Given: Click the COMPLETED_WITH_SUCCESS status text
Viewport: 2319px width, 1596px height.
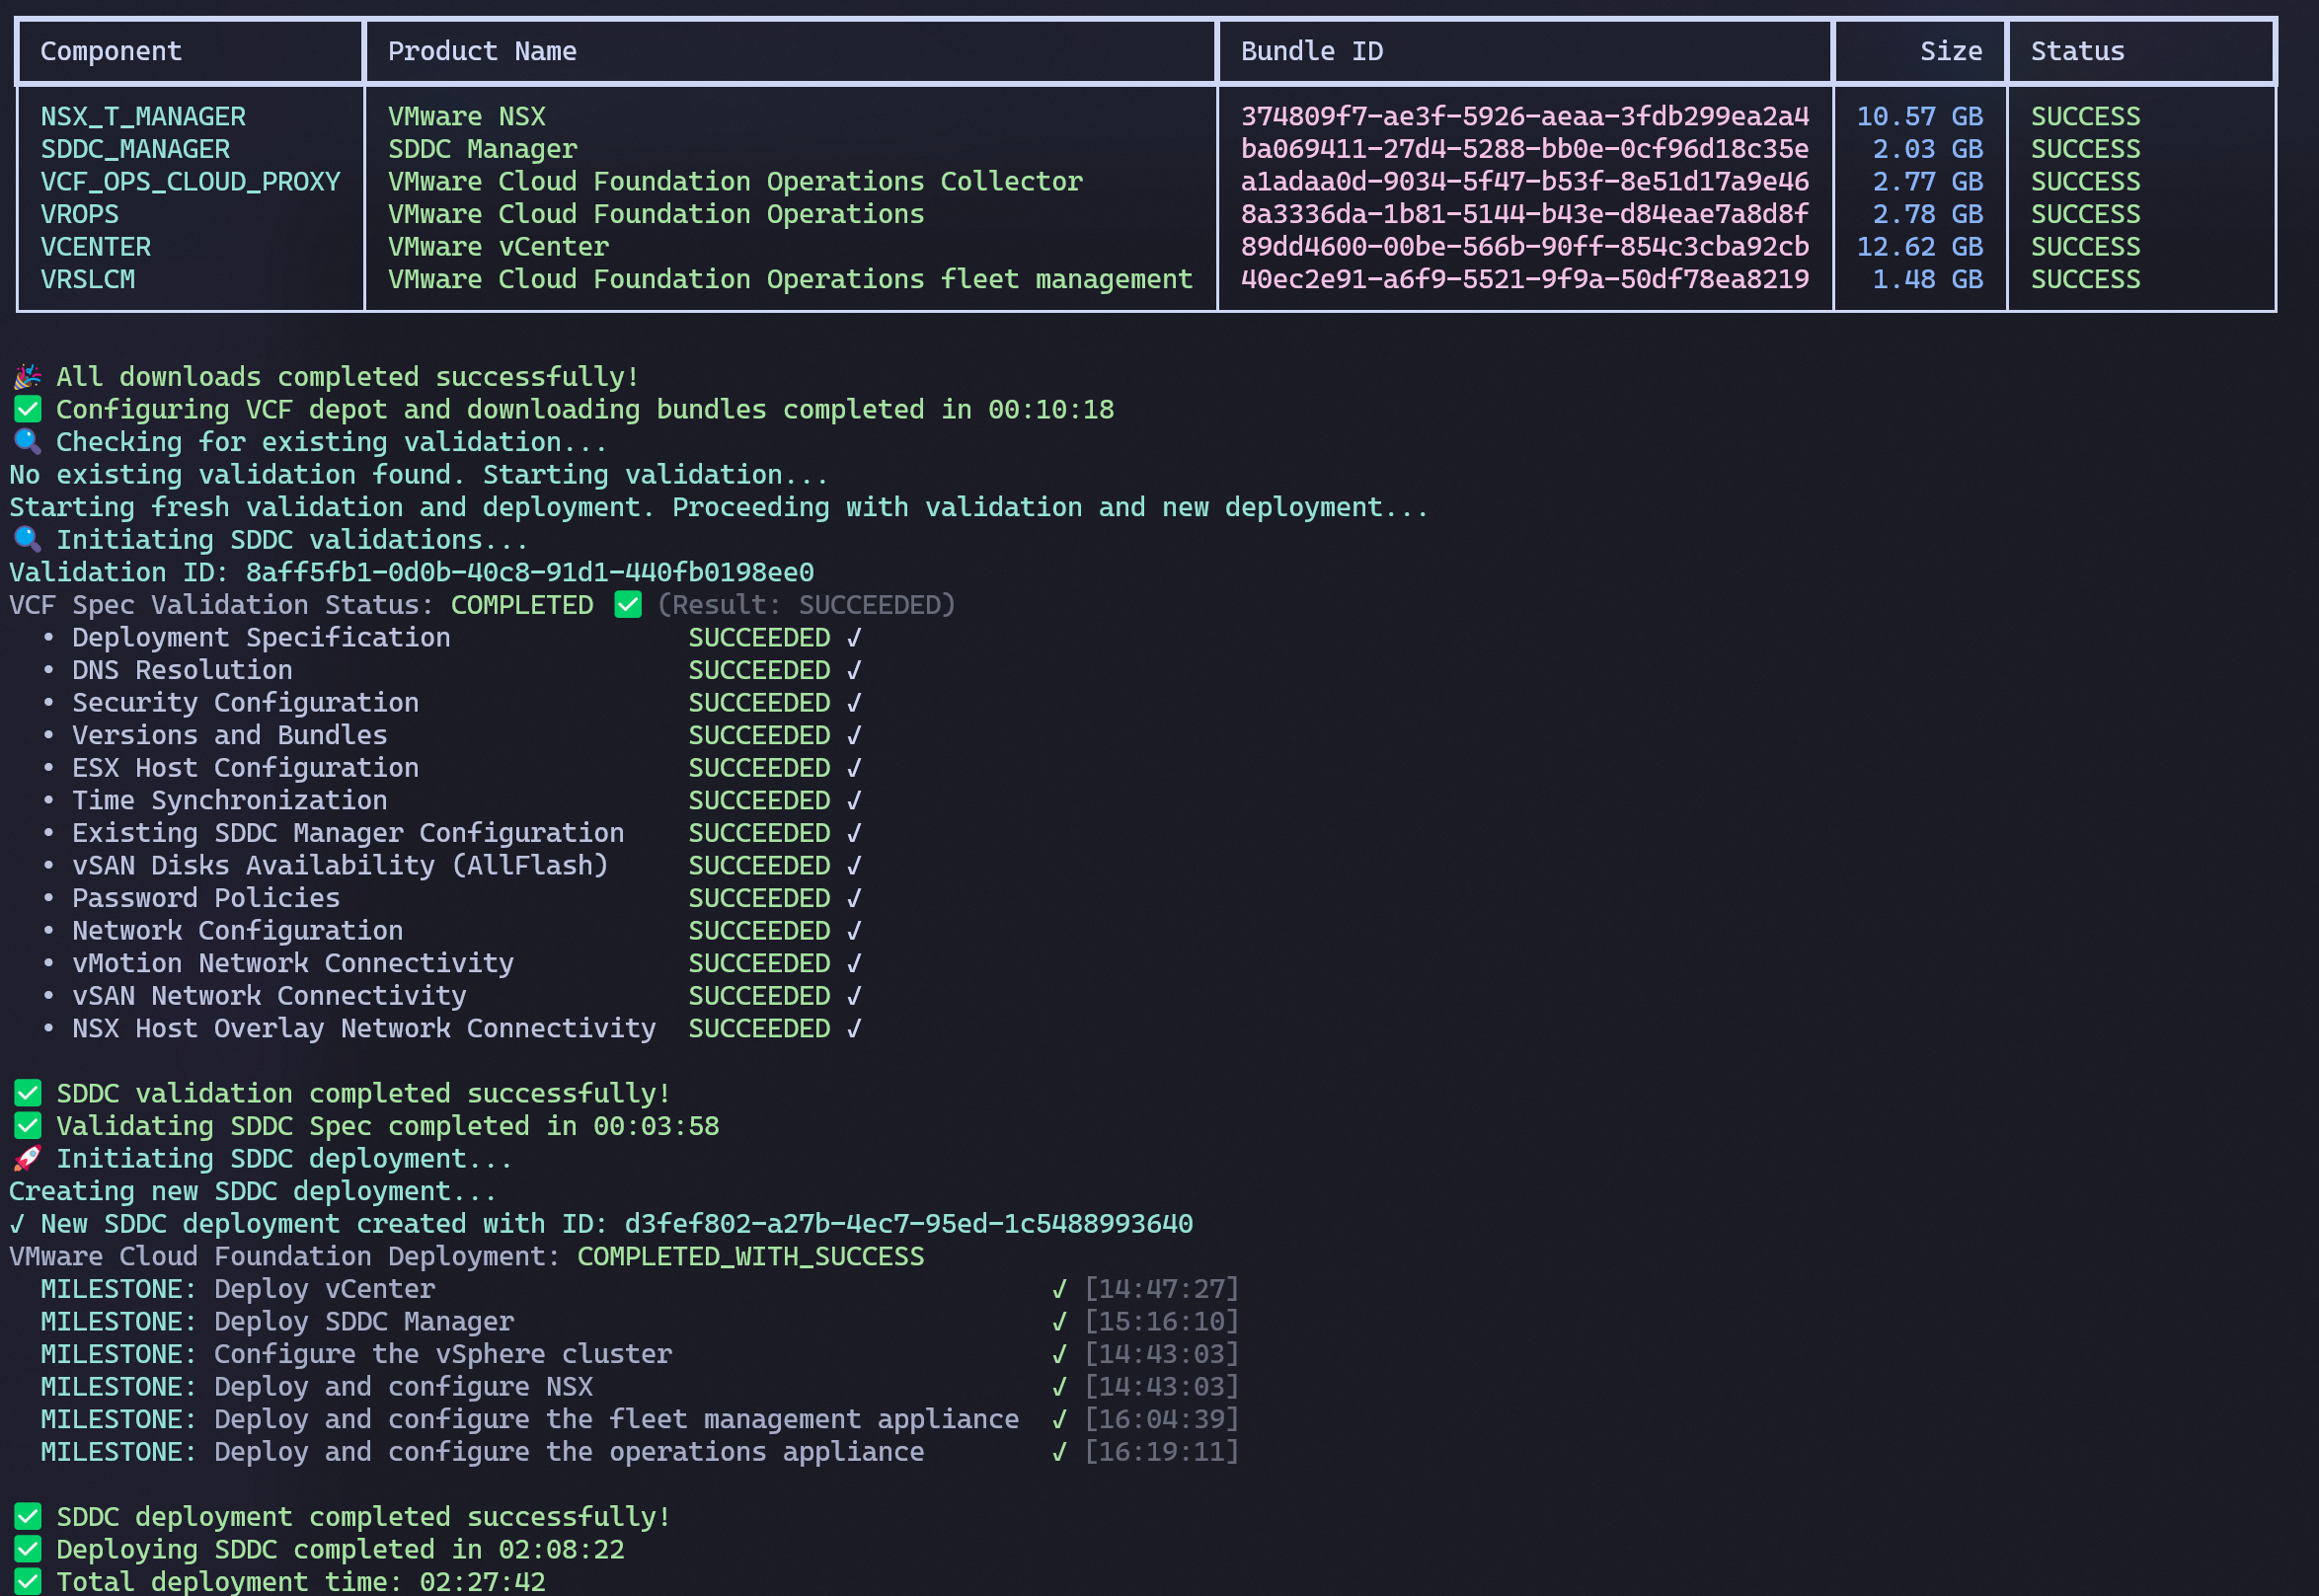Looking at the screenshot, I should click(x=751, y=1257).
